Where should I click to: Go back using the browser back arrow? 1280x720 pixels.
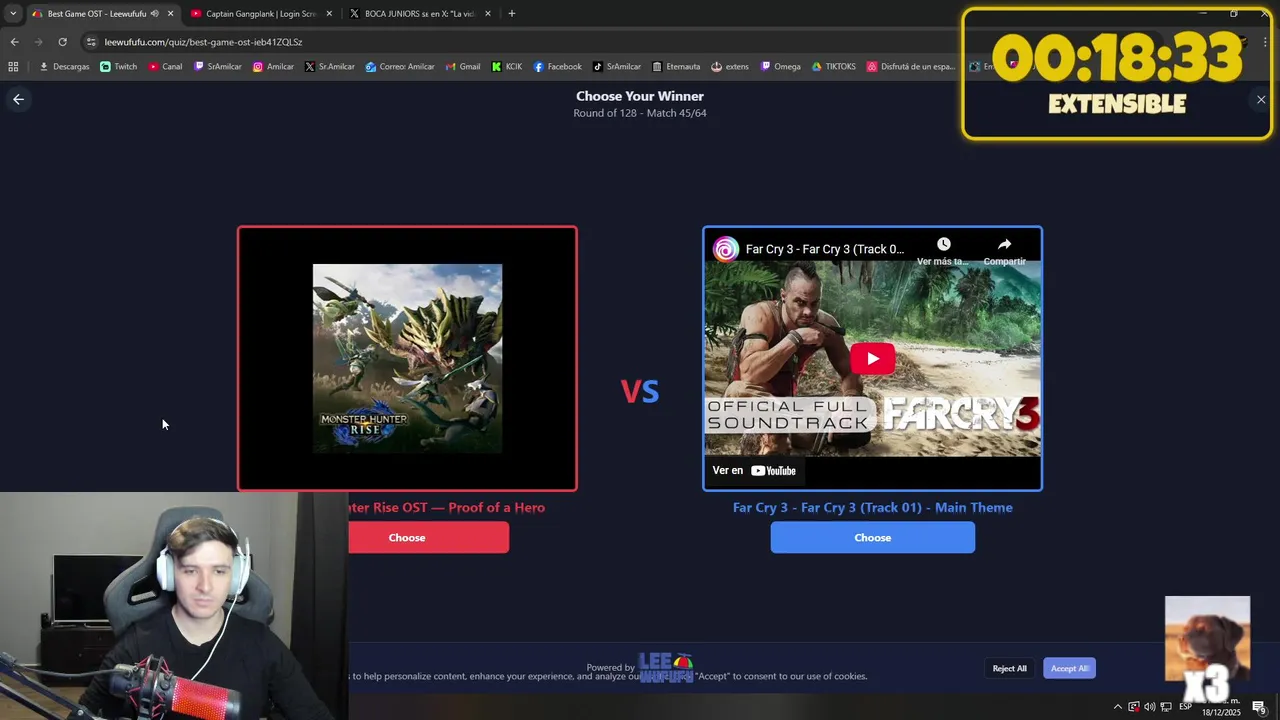click(14, 42)
